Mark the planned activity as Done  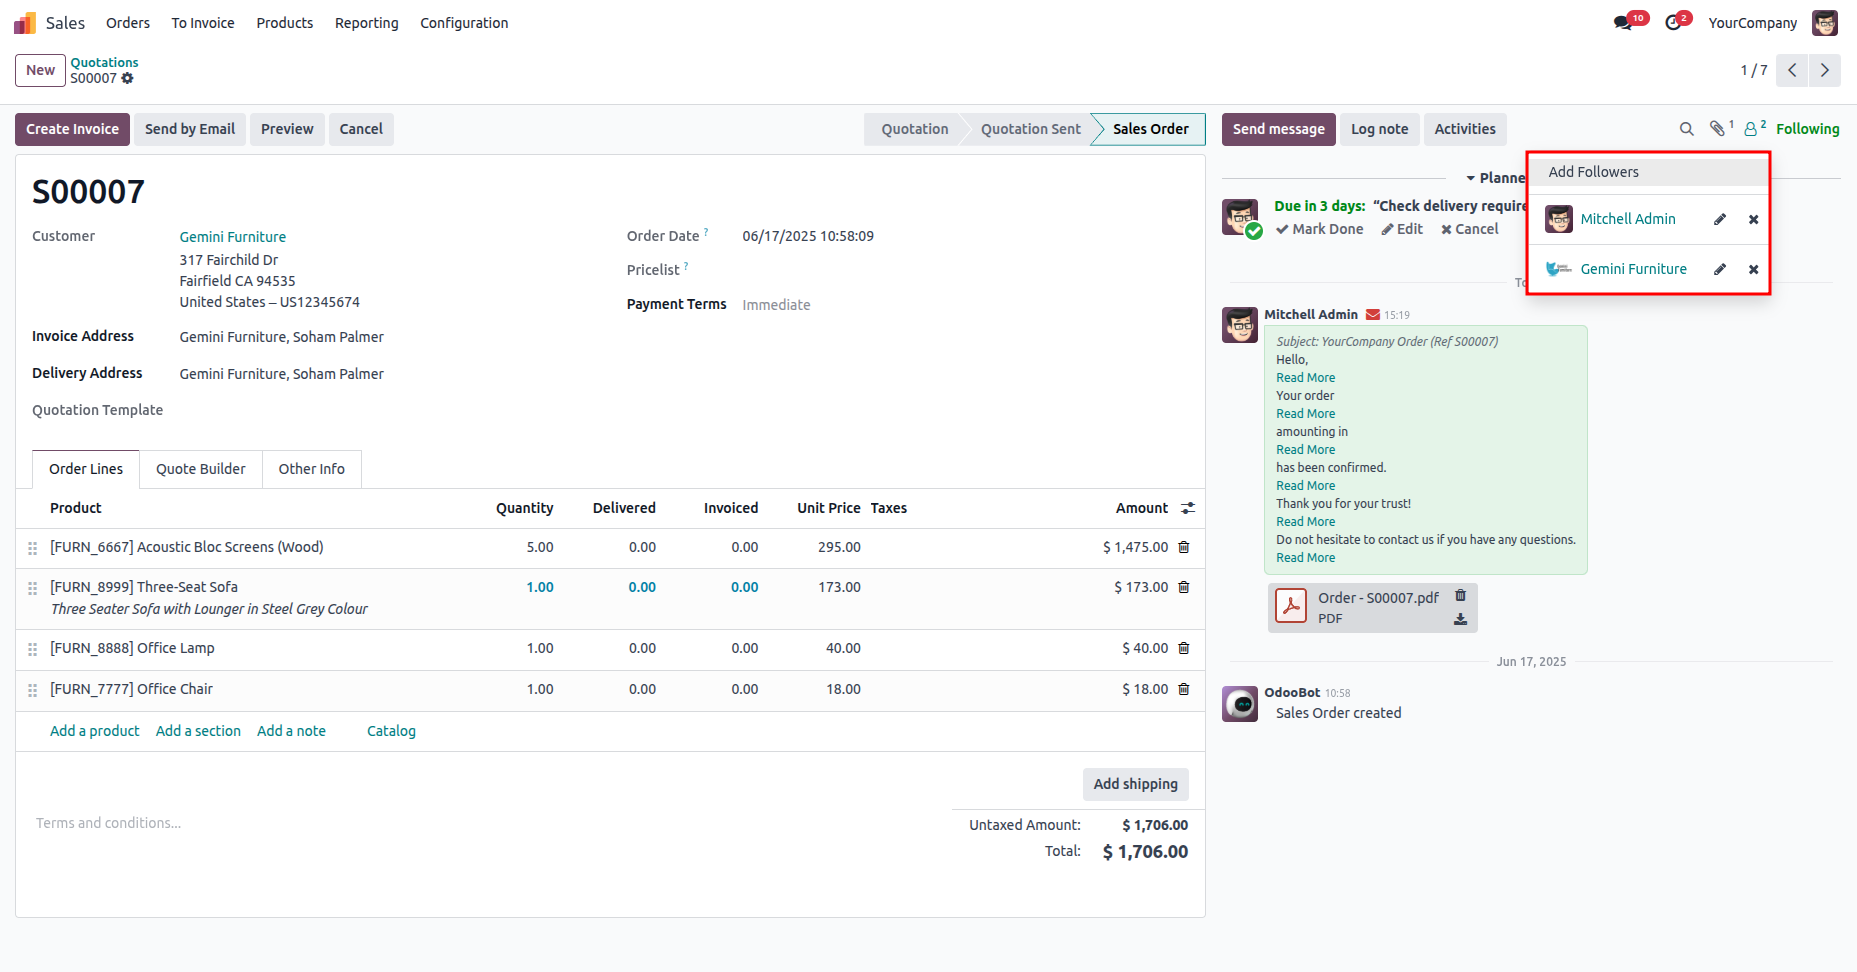tap(1319, 229)
